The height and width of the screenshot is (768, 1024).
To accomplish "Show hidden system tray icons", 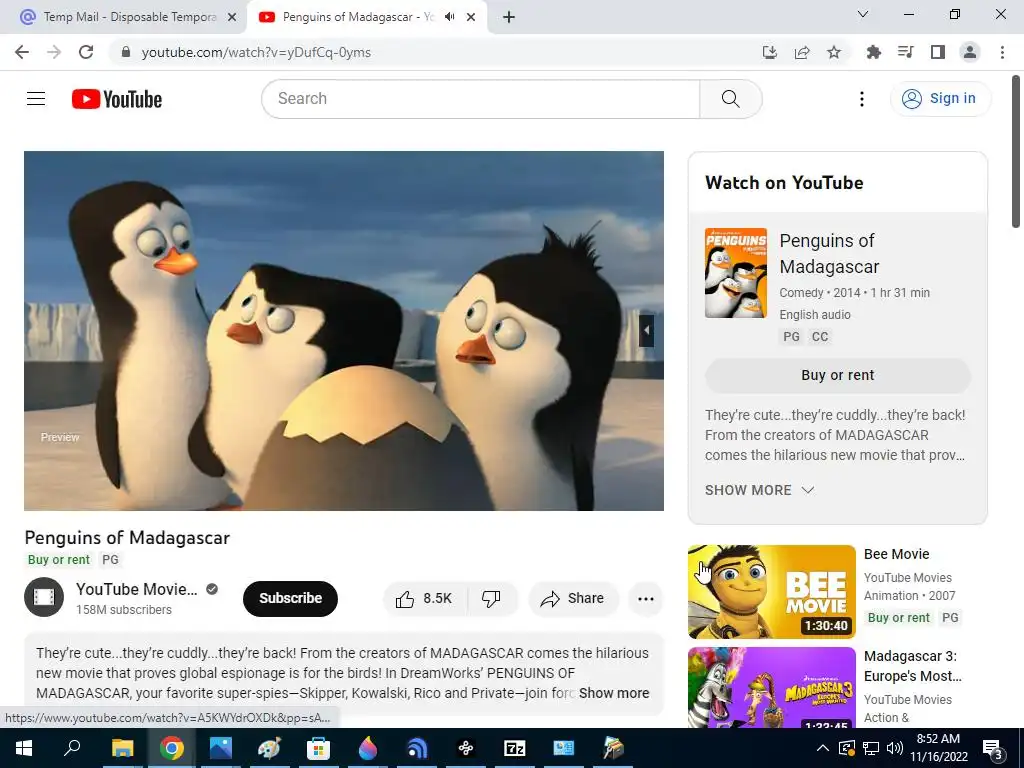I will pos(823,748).
